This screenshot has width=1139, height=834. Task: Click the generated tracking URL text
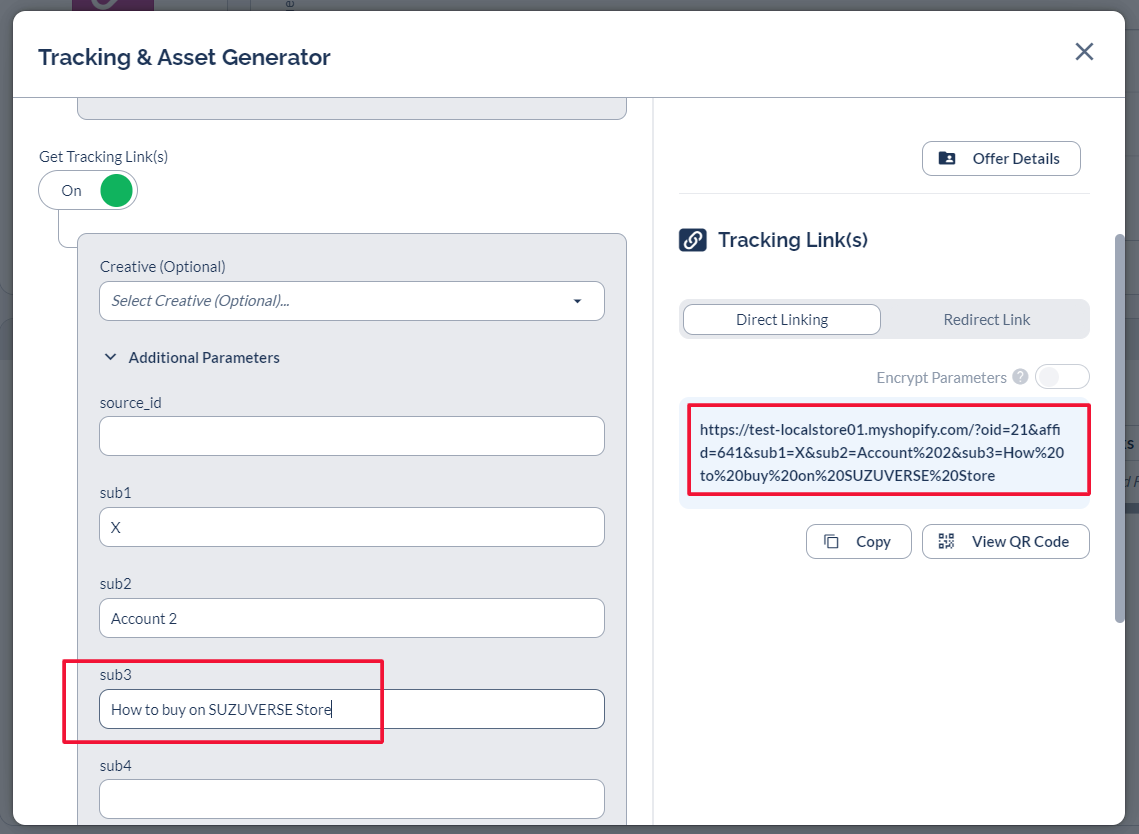coord(883,452)
